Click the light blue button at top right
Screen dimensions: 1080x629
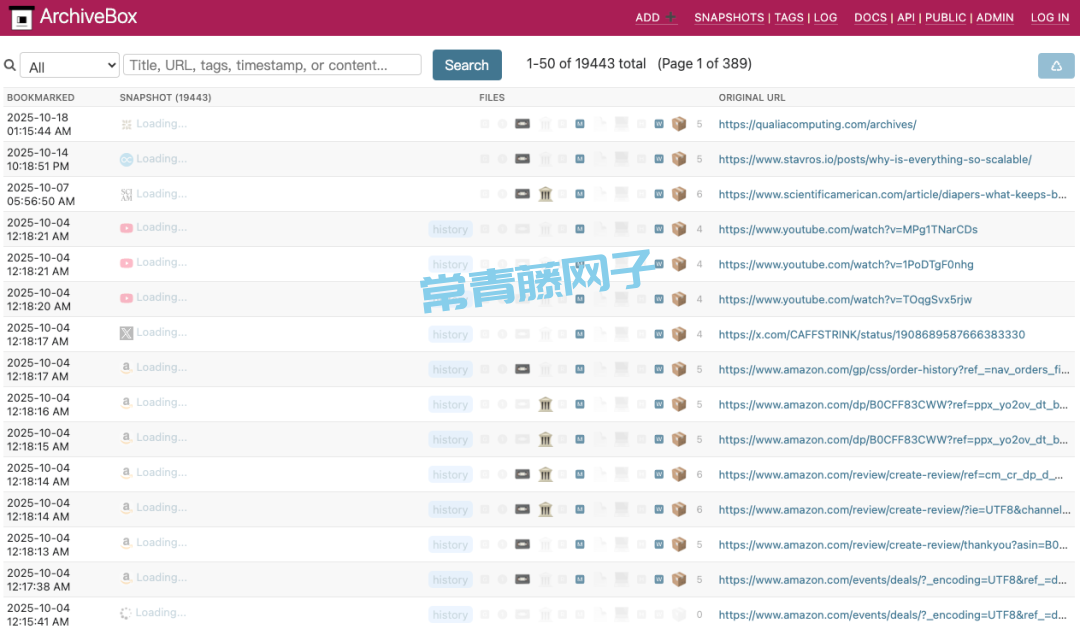click(1056, 66)
